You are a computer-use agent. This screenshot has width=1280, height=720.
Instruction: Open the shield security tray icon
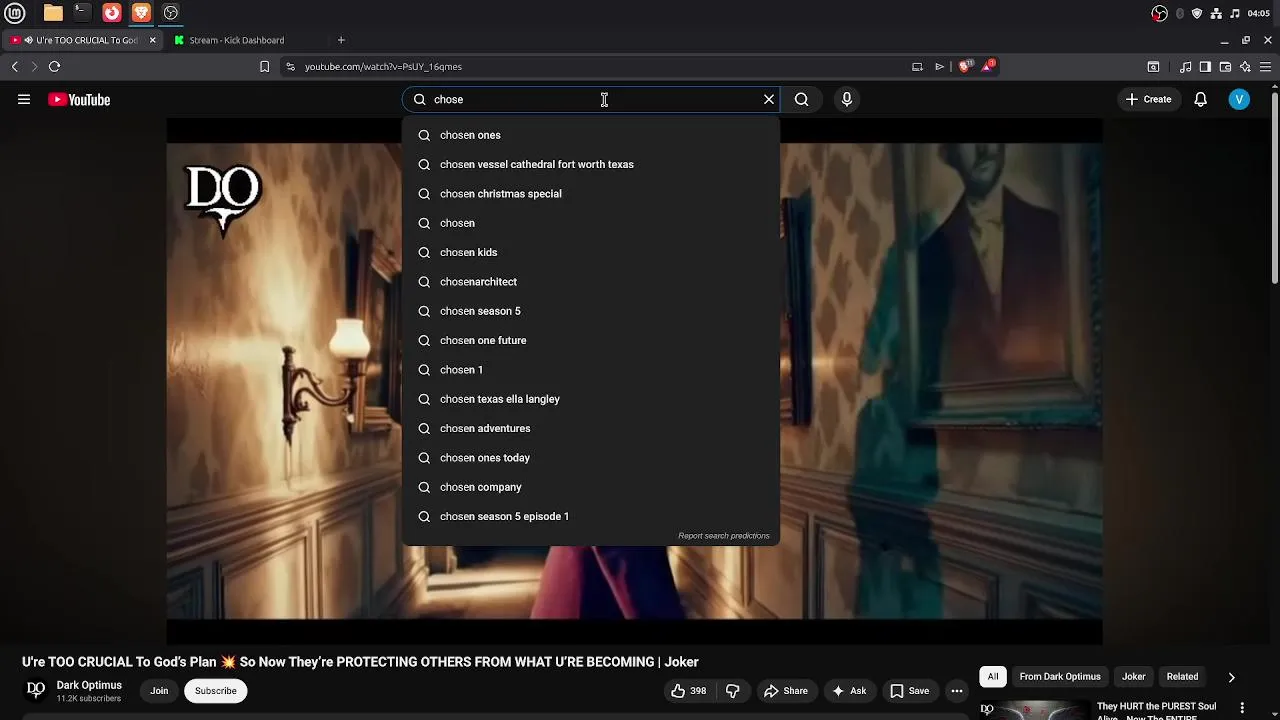(x=1197, y=13)
